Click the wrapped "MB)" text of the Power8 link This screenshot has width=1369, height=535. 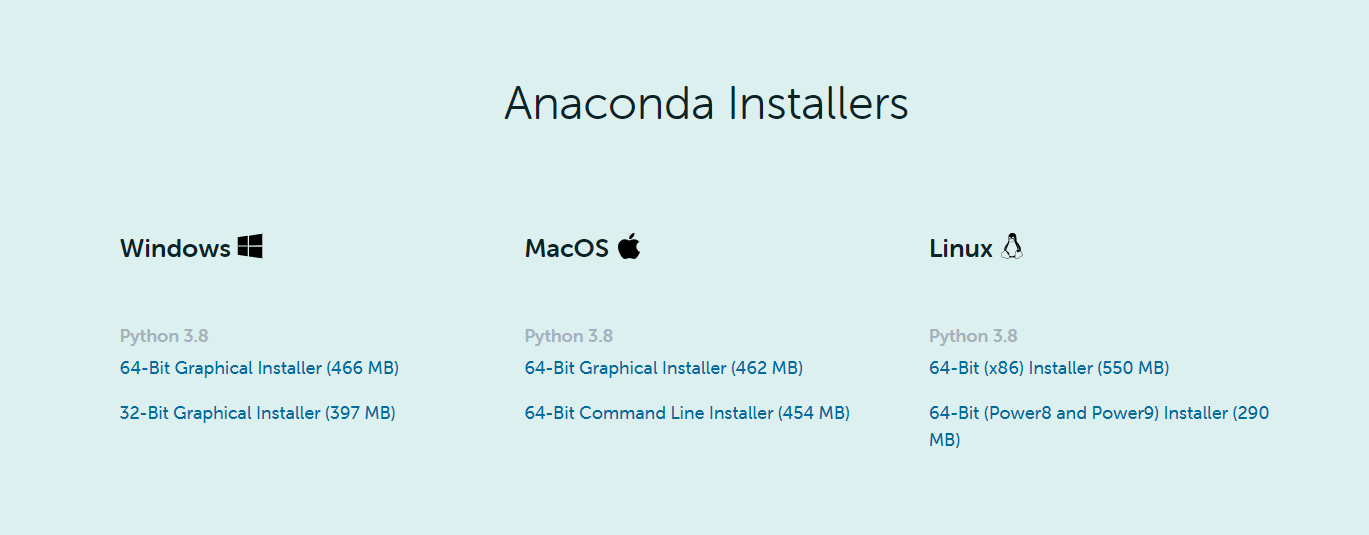pos(945,440)
